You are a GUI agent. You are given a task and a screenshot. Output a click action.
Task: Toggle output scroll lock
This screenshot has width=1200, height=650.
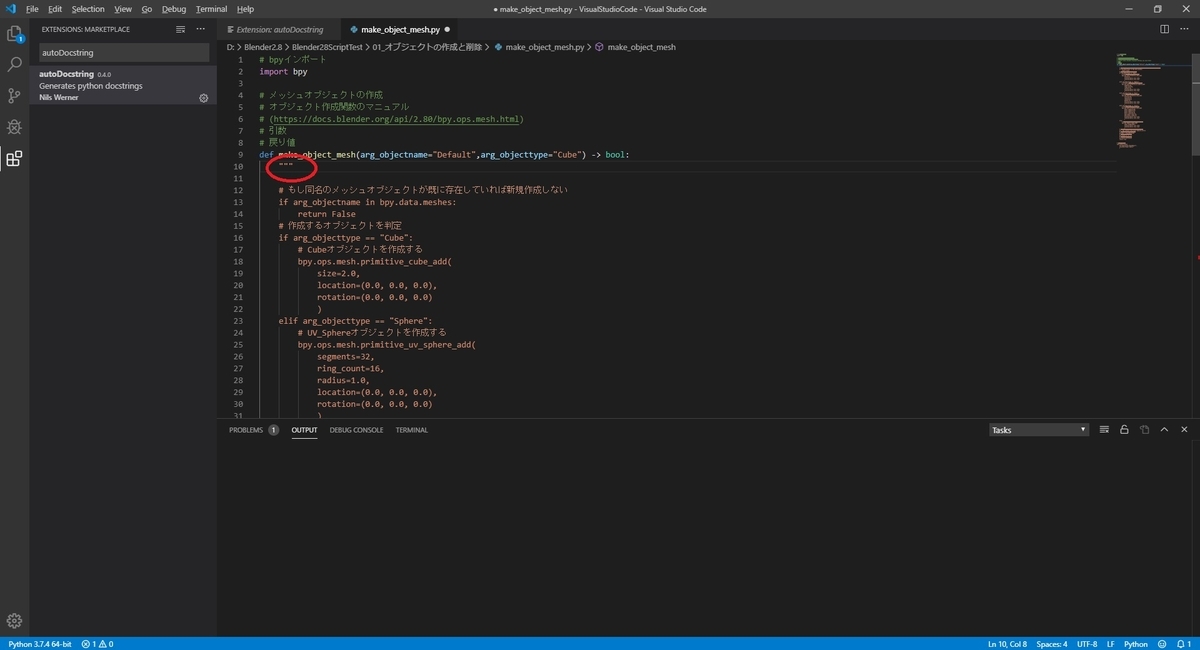point(1124,430)
